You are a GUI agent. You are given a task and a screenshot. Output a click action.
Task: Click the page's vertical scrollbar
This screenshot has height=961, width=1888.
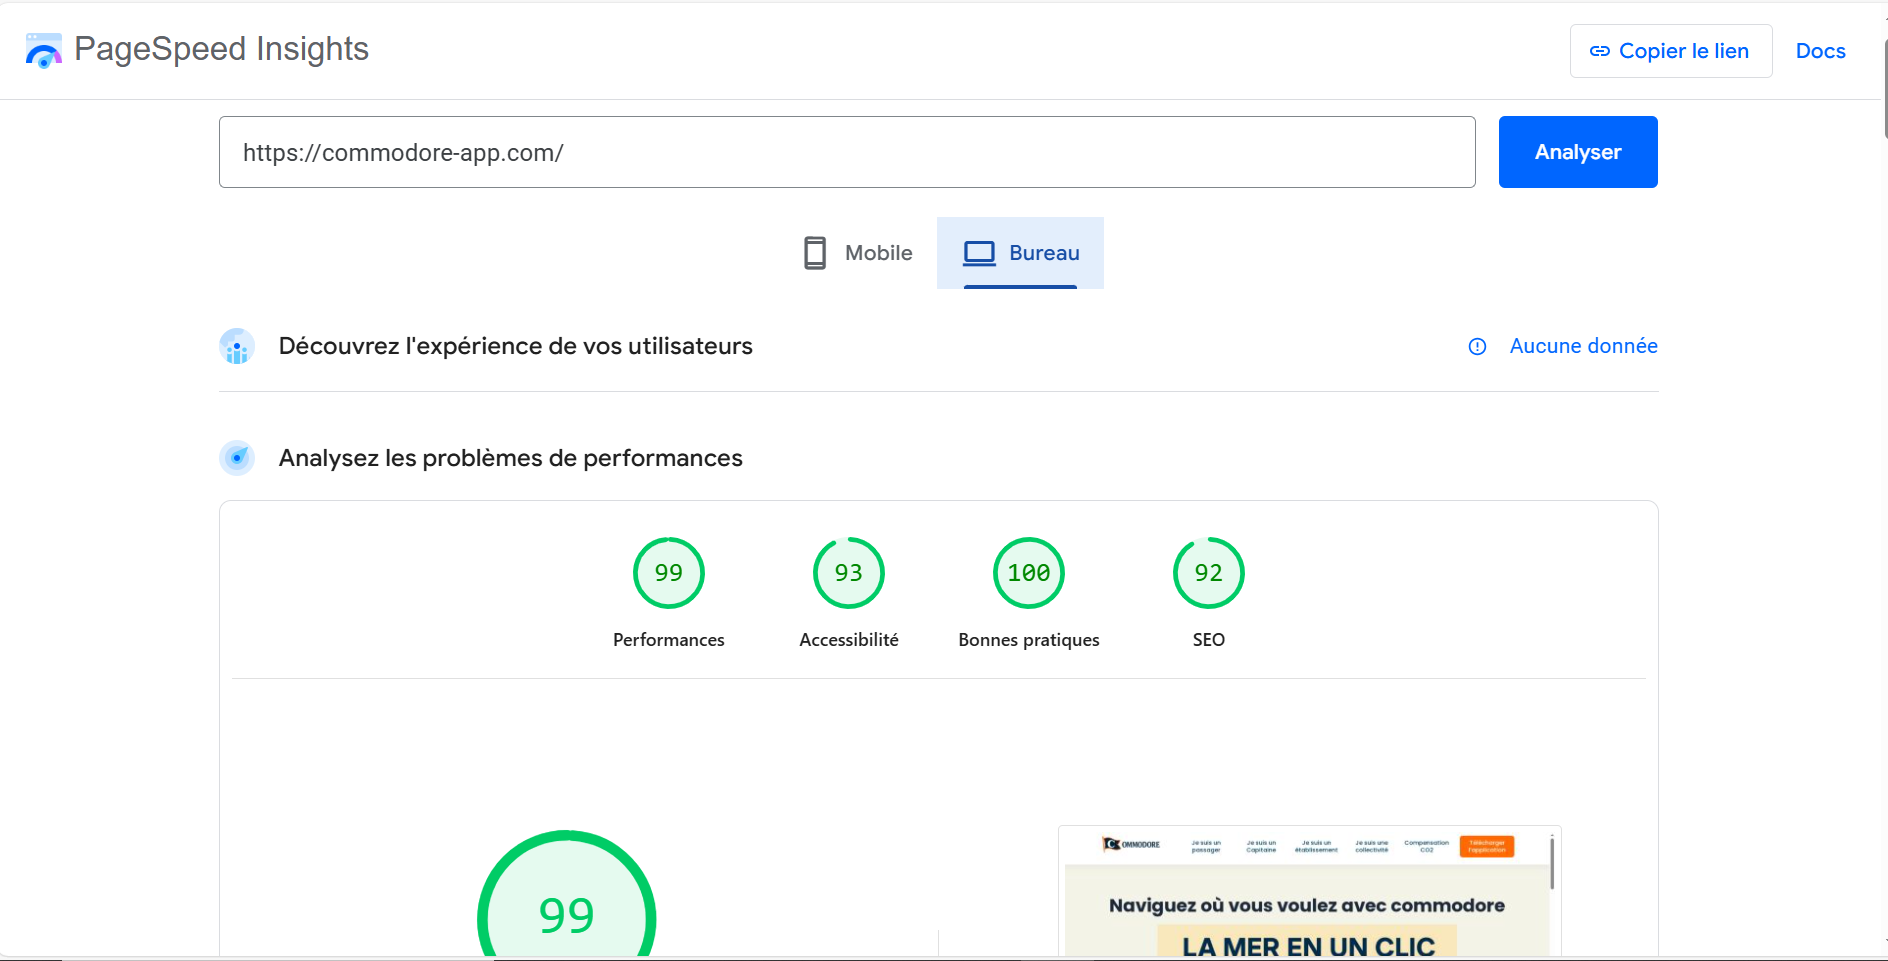(x=1884, y=90)
